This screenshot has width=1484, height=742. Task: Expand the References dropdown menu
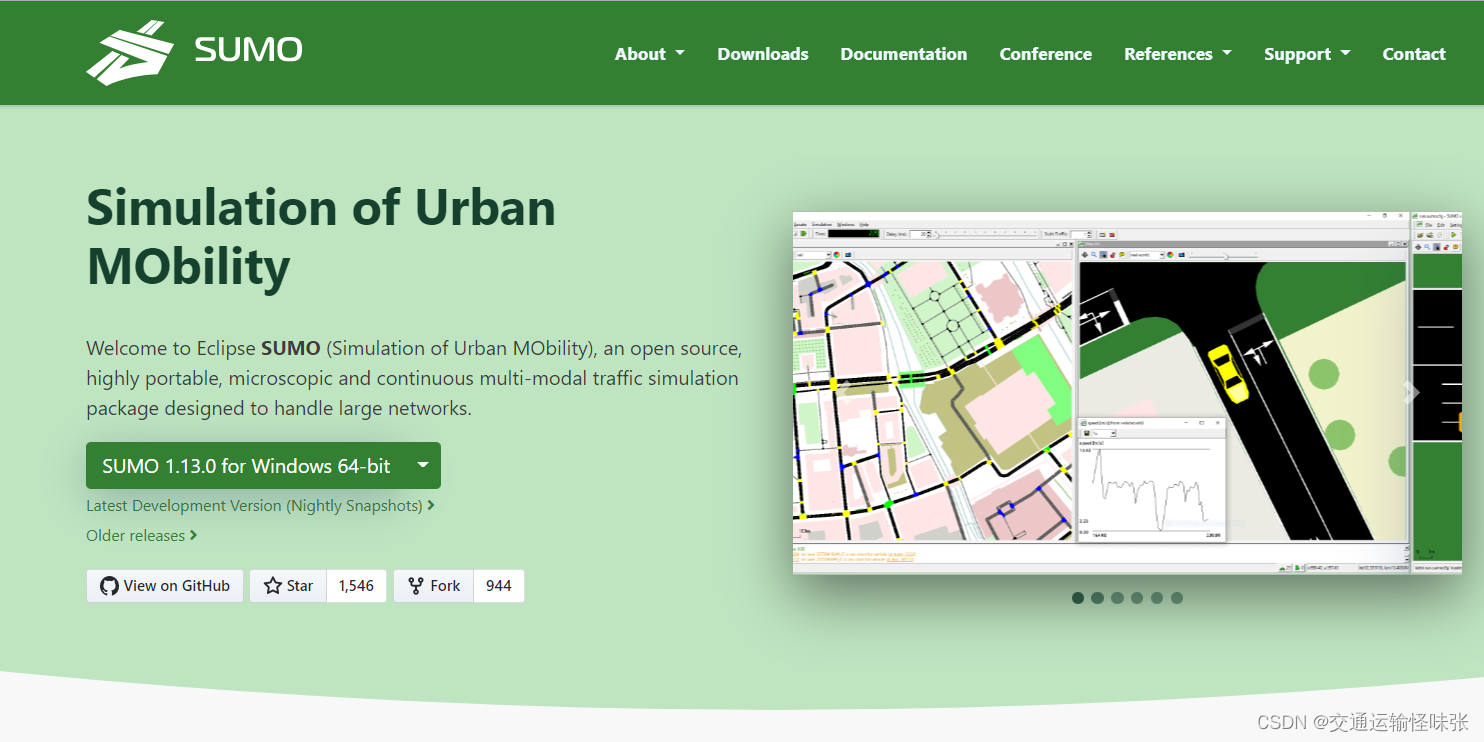1178,54
